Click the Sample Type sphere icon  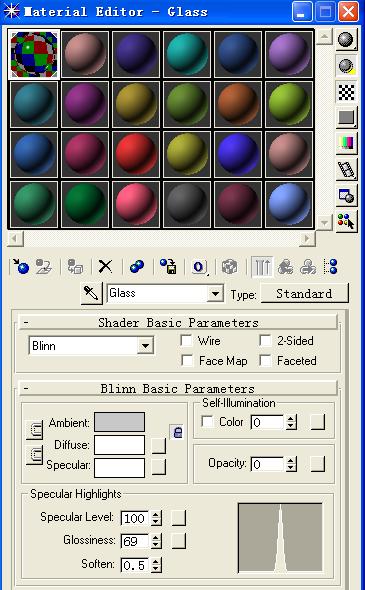(346, 40)
